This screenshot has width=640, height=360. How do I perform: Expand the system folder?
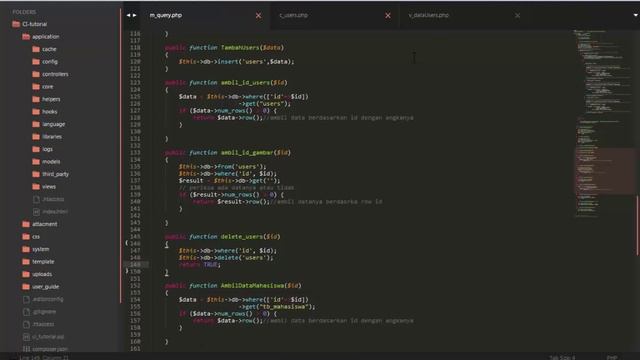tap(36, 249)
